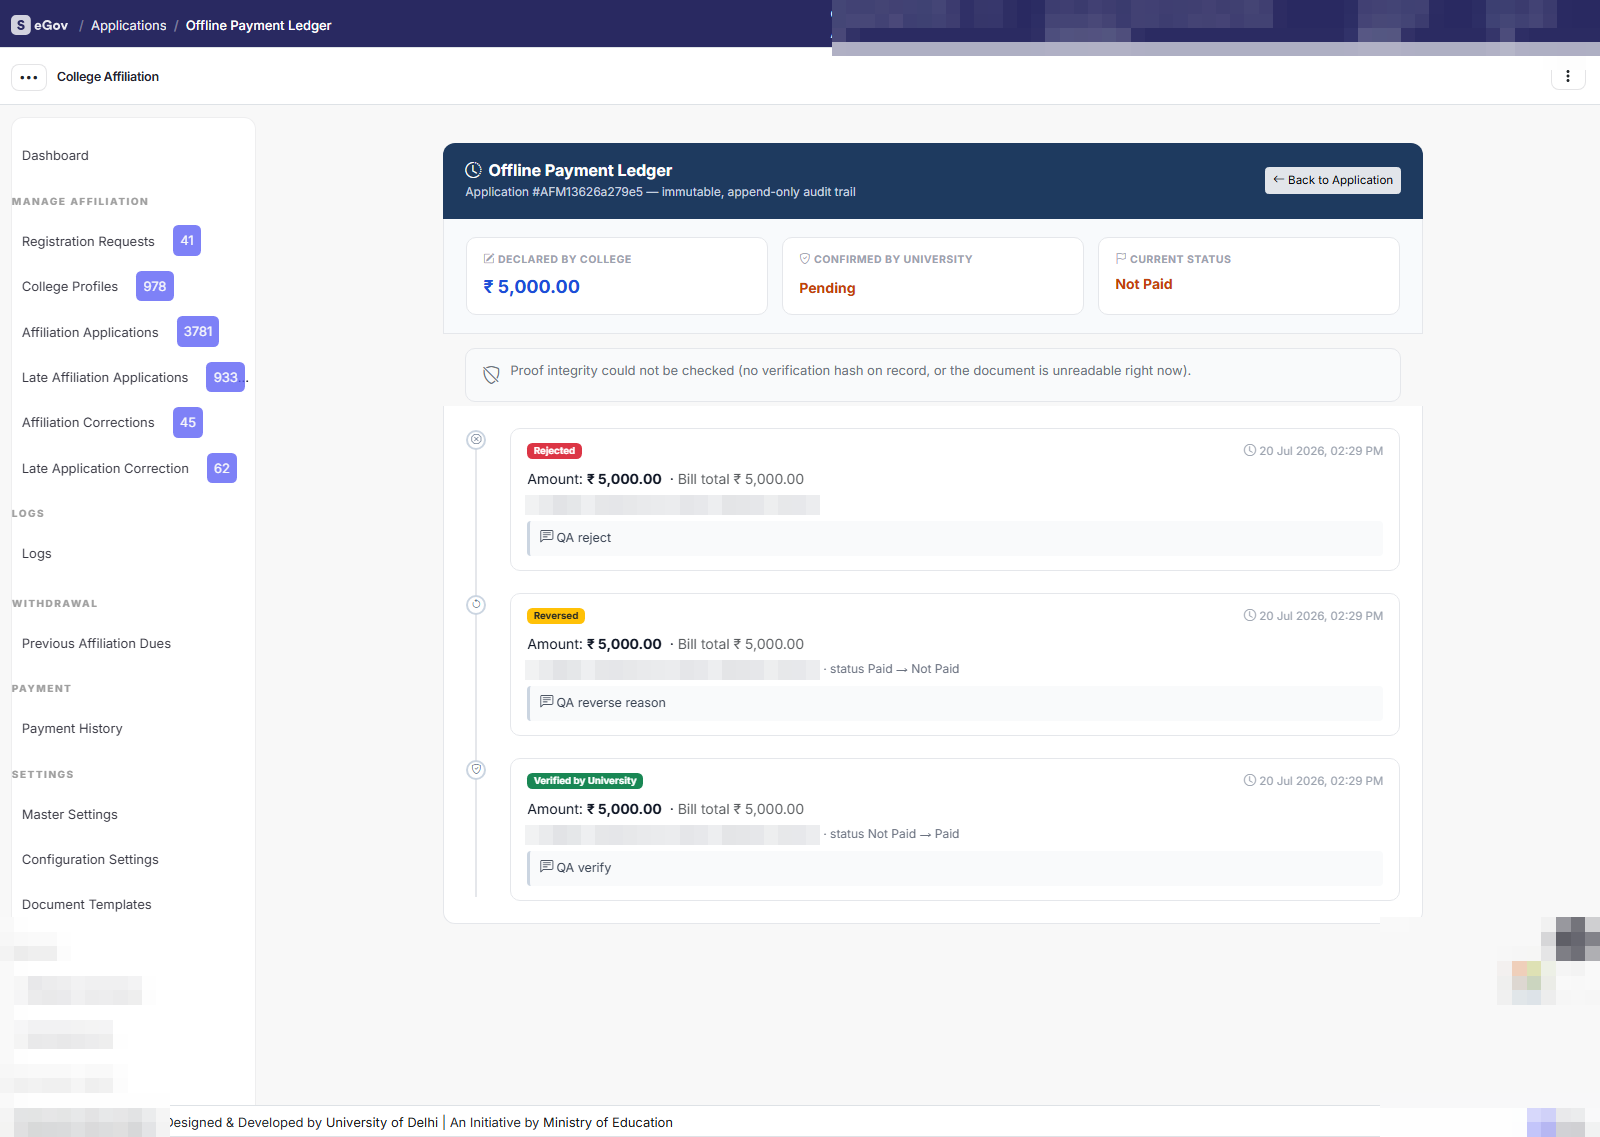Click the College Affiliation header title
The height and width of the screenshot is (1137, 1600).
click(108, 77)
